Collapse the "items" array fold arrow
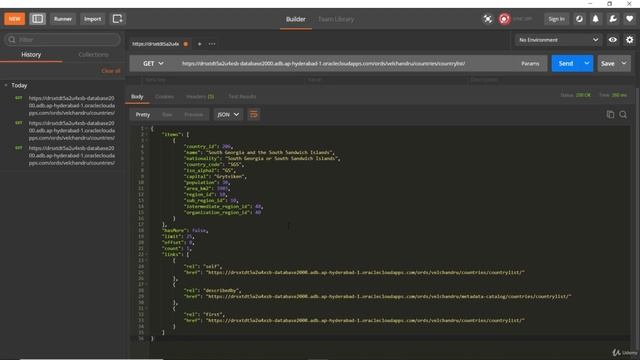640x360 pixels. (147, 134)
